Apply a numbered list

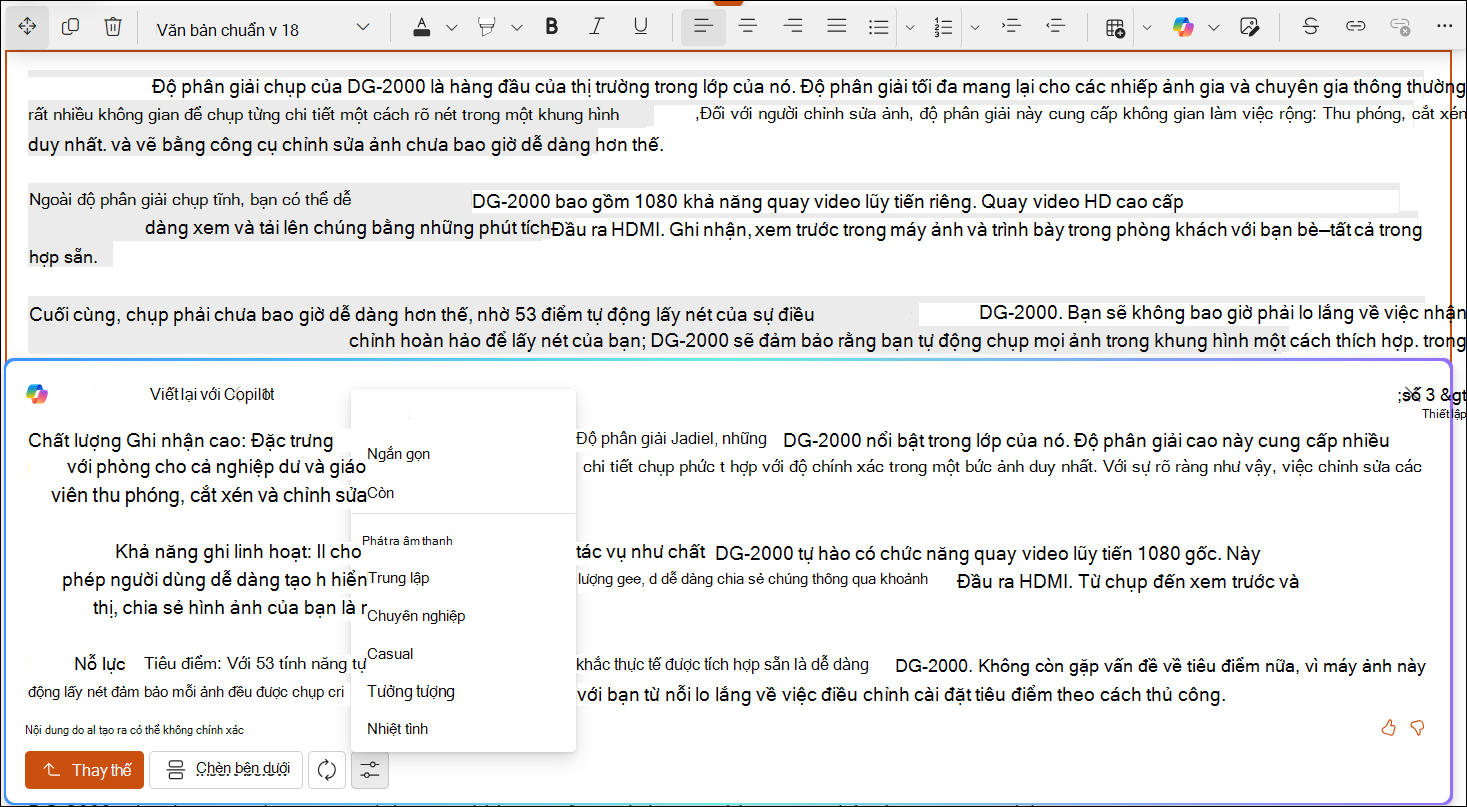[x=943, y=27]
